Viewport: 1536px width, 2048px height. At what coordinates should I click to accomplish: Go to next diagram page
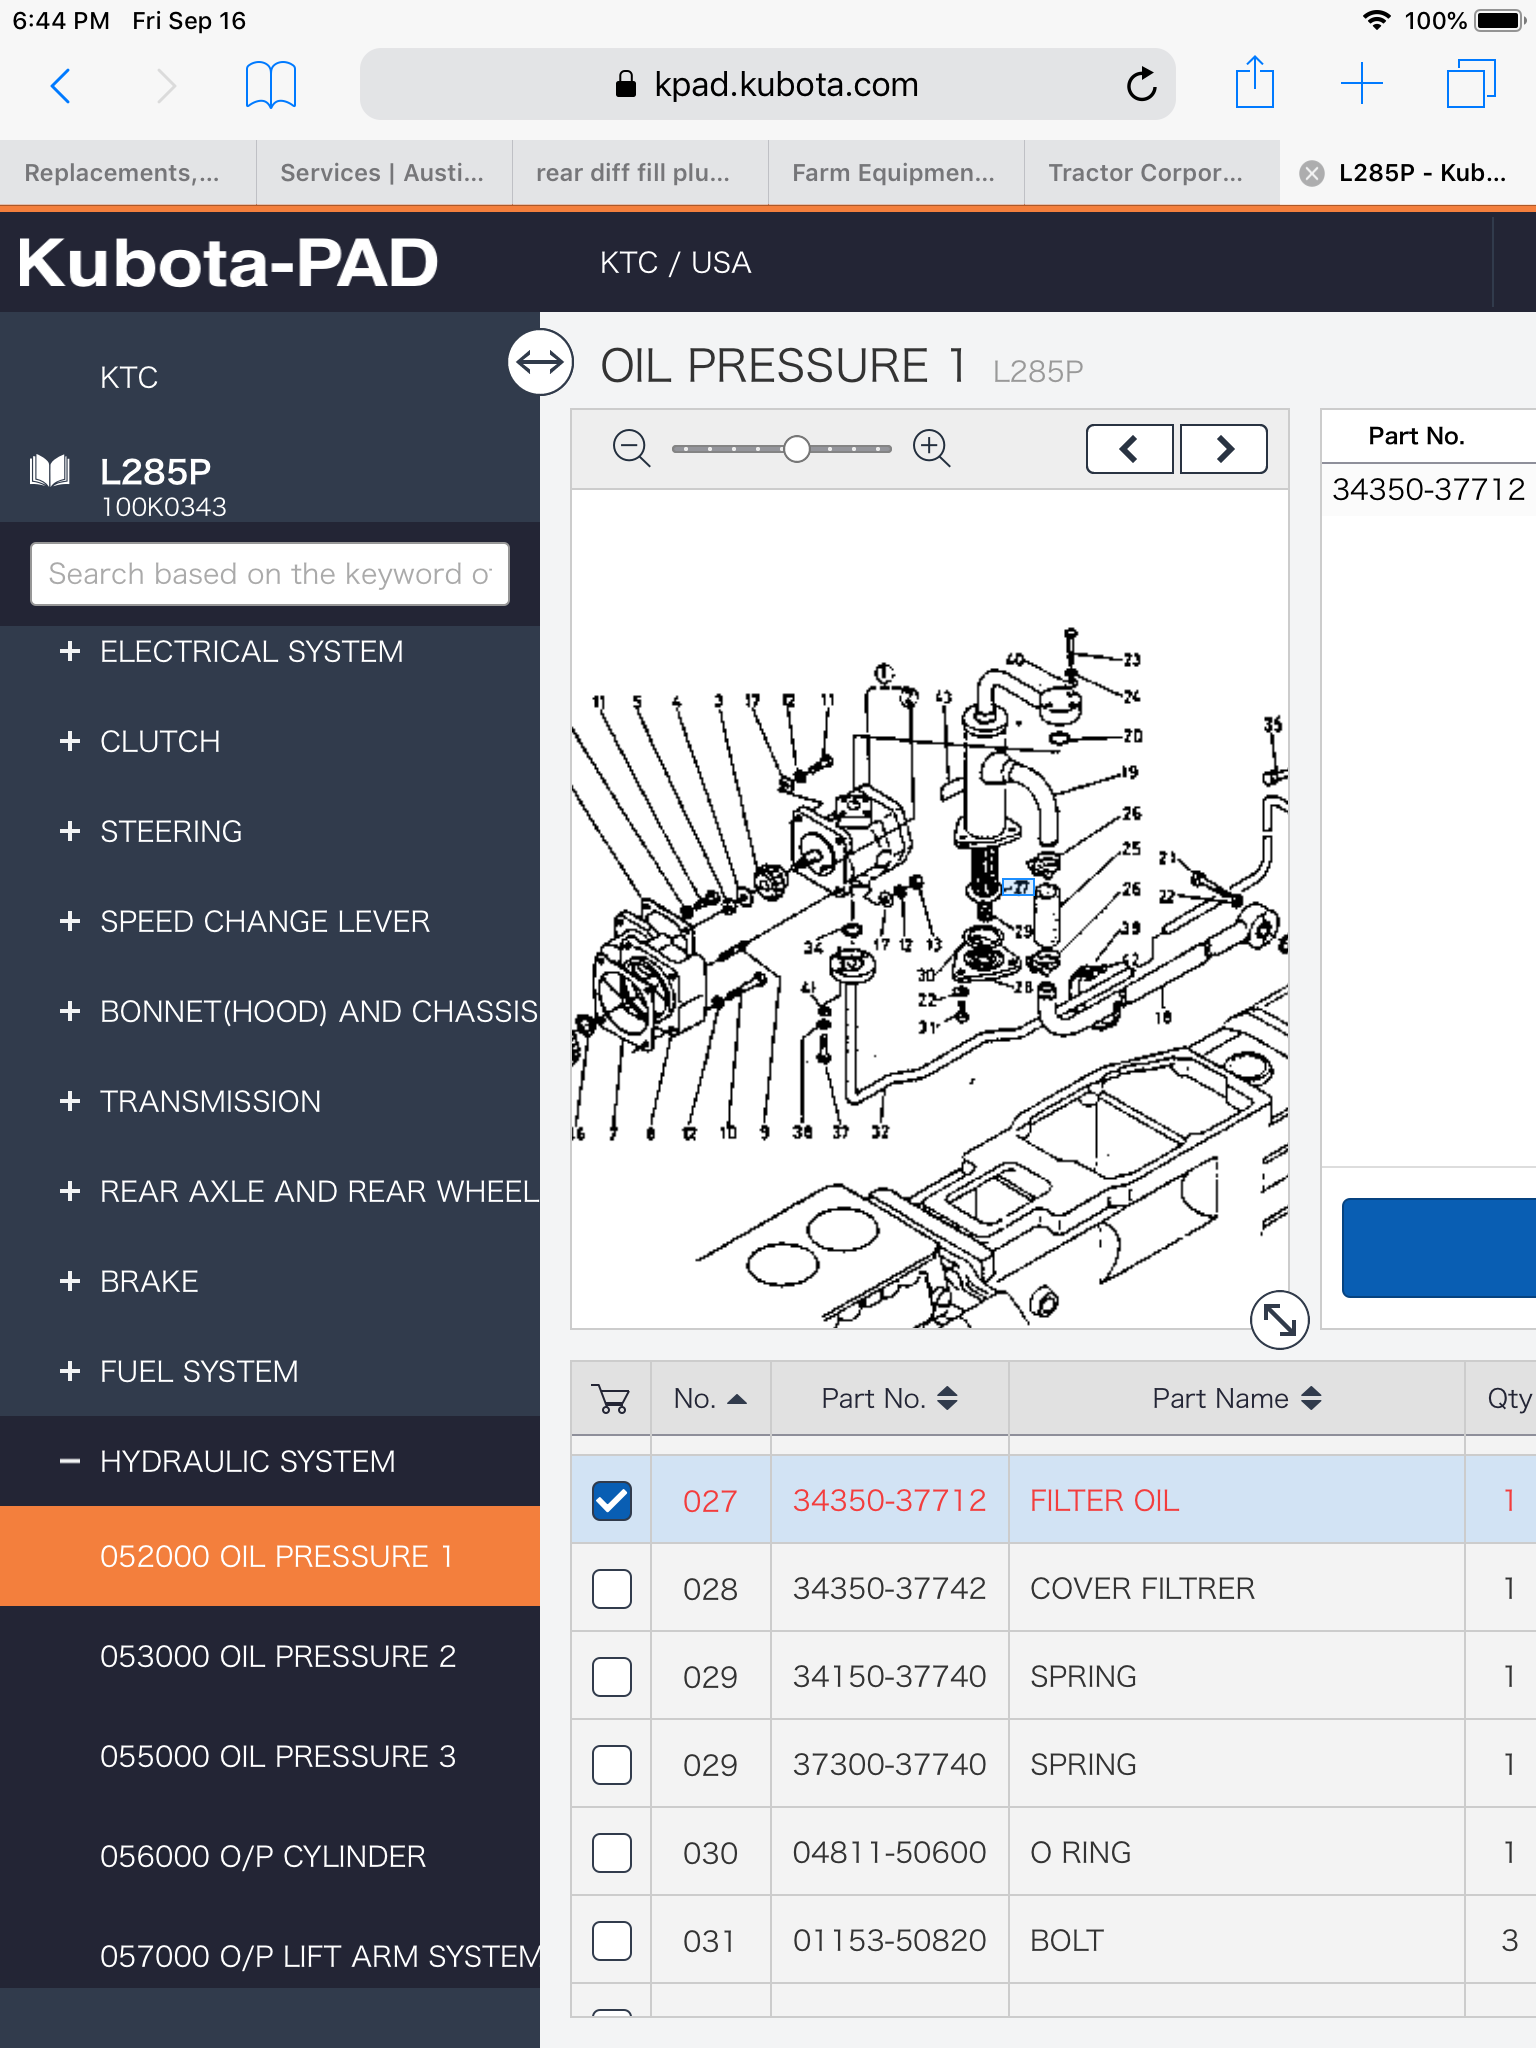click(x=1224, y=449)
